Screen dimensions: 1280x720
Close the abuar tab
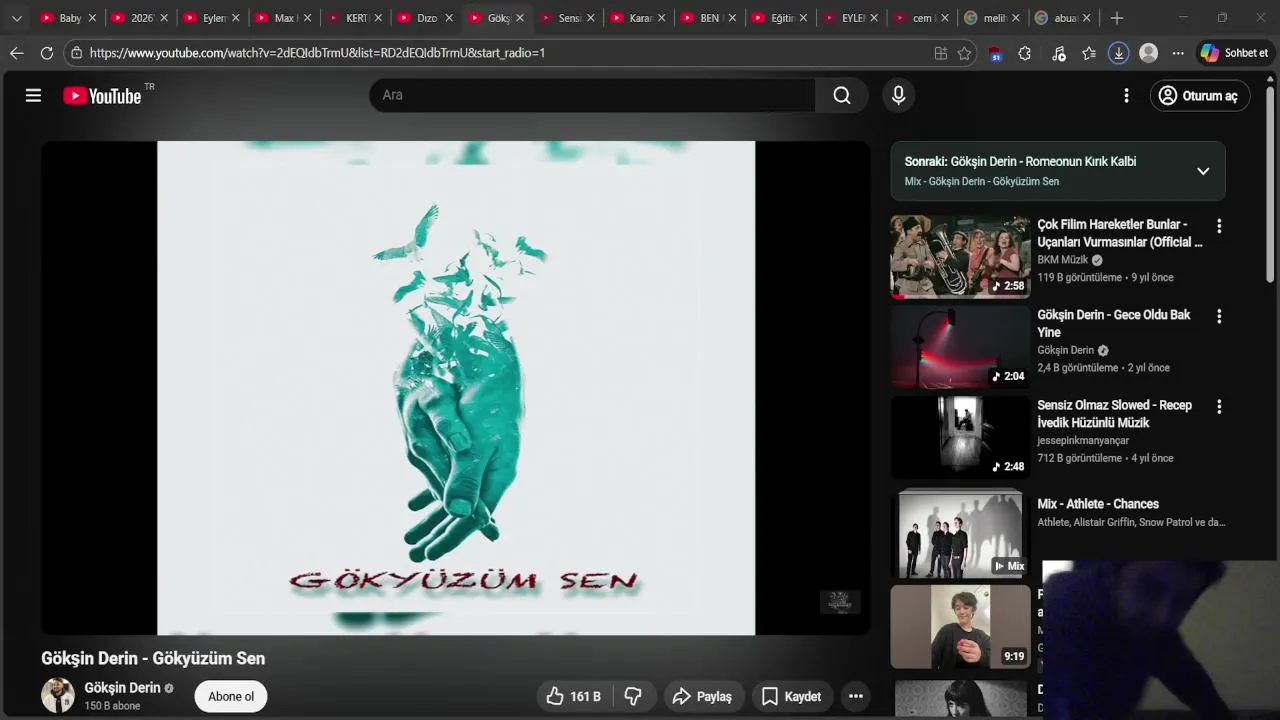[1087, 18]
